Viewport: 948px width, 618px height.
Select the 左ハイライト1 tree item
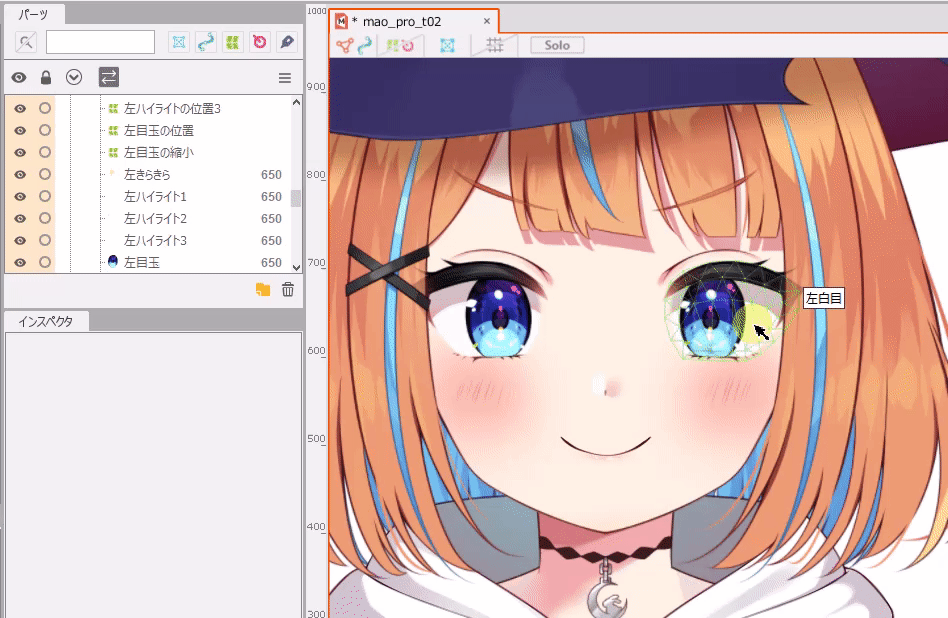point(155,197)
